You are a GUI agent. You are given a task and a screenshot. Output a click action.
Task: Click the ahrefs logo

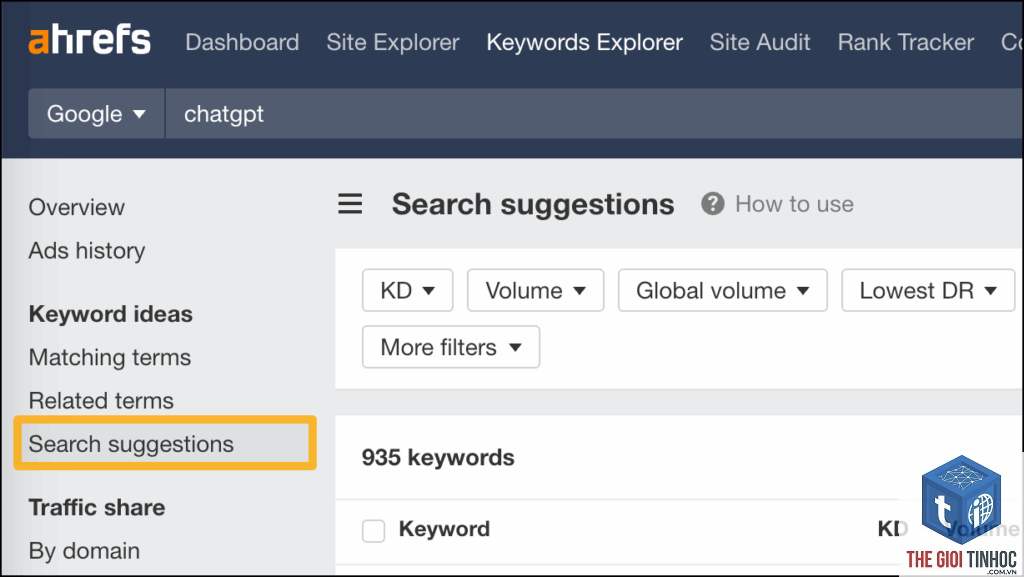[89, 40]
